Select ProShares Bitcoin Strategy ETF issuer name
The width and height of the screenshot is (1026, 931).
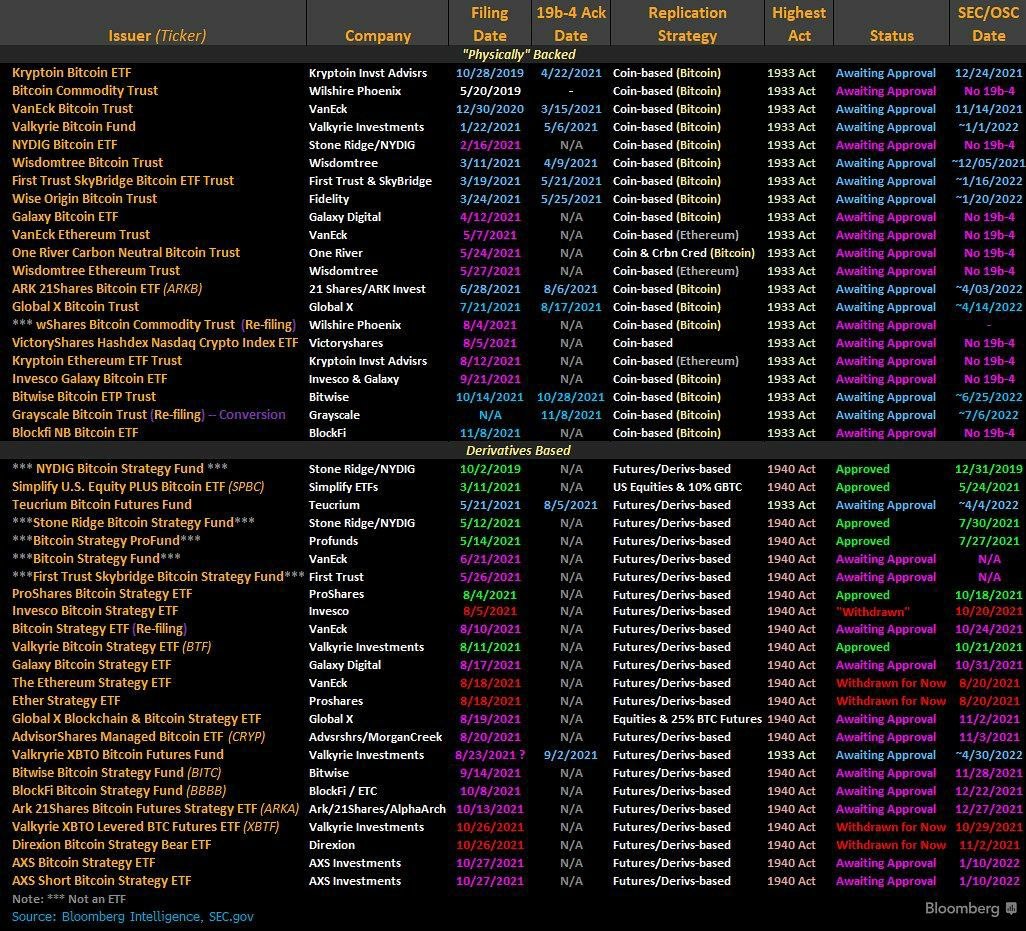[x=102, y=593]
